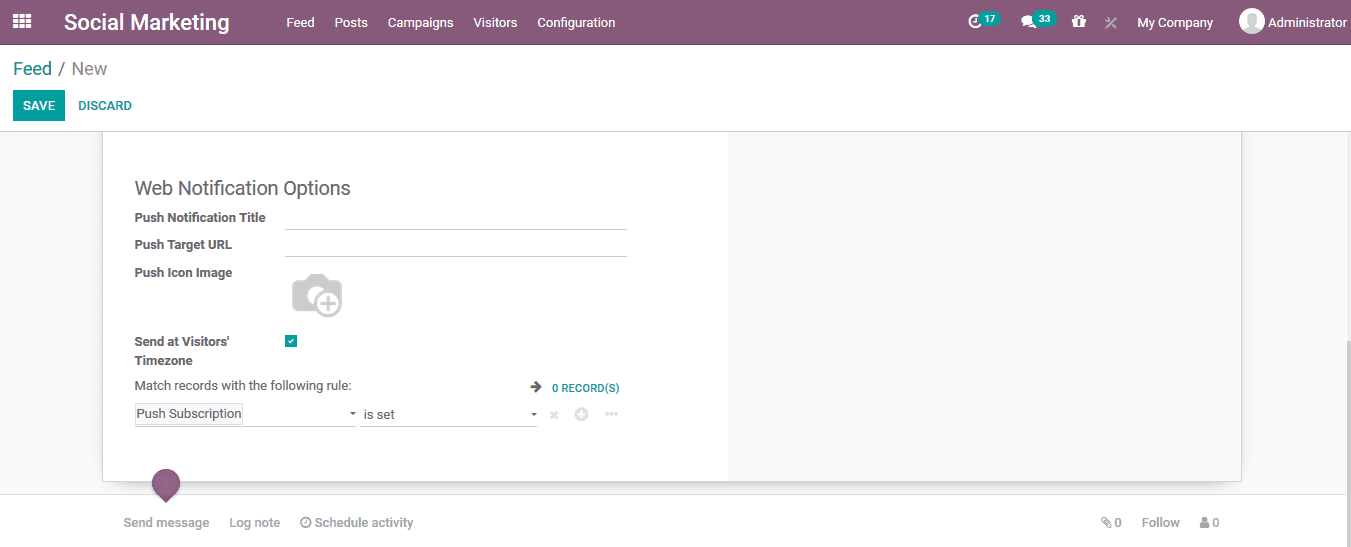
Task: Delete the filter rule with x icon
Action: pyautogui.click(x=554, y=414)
